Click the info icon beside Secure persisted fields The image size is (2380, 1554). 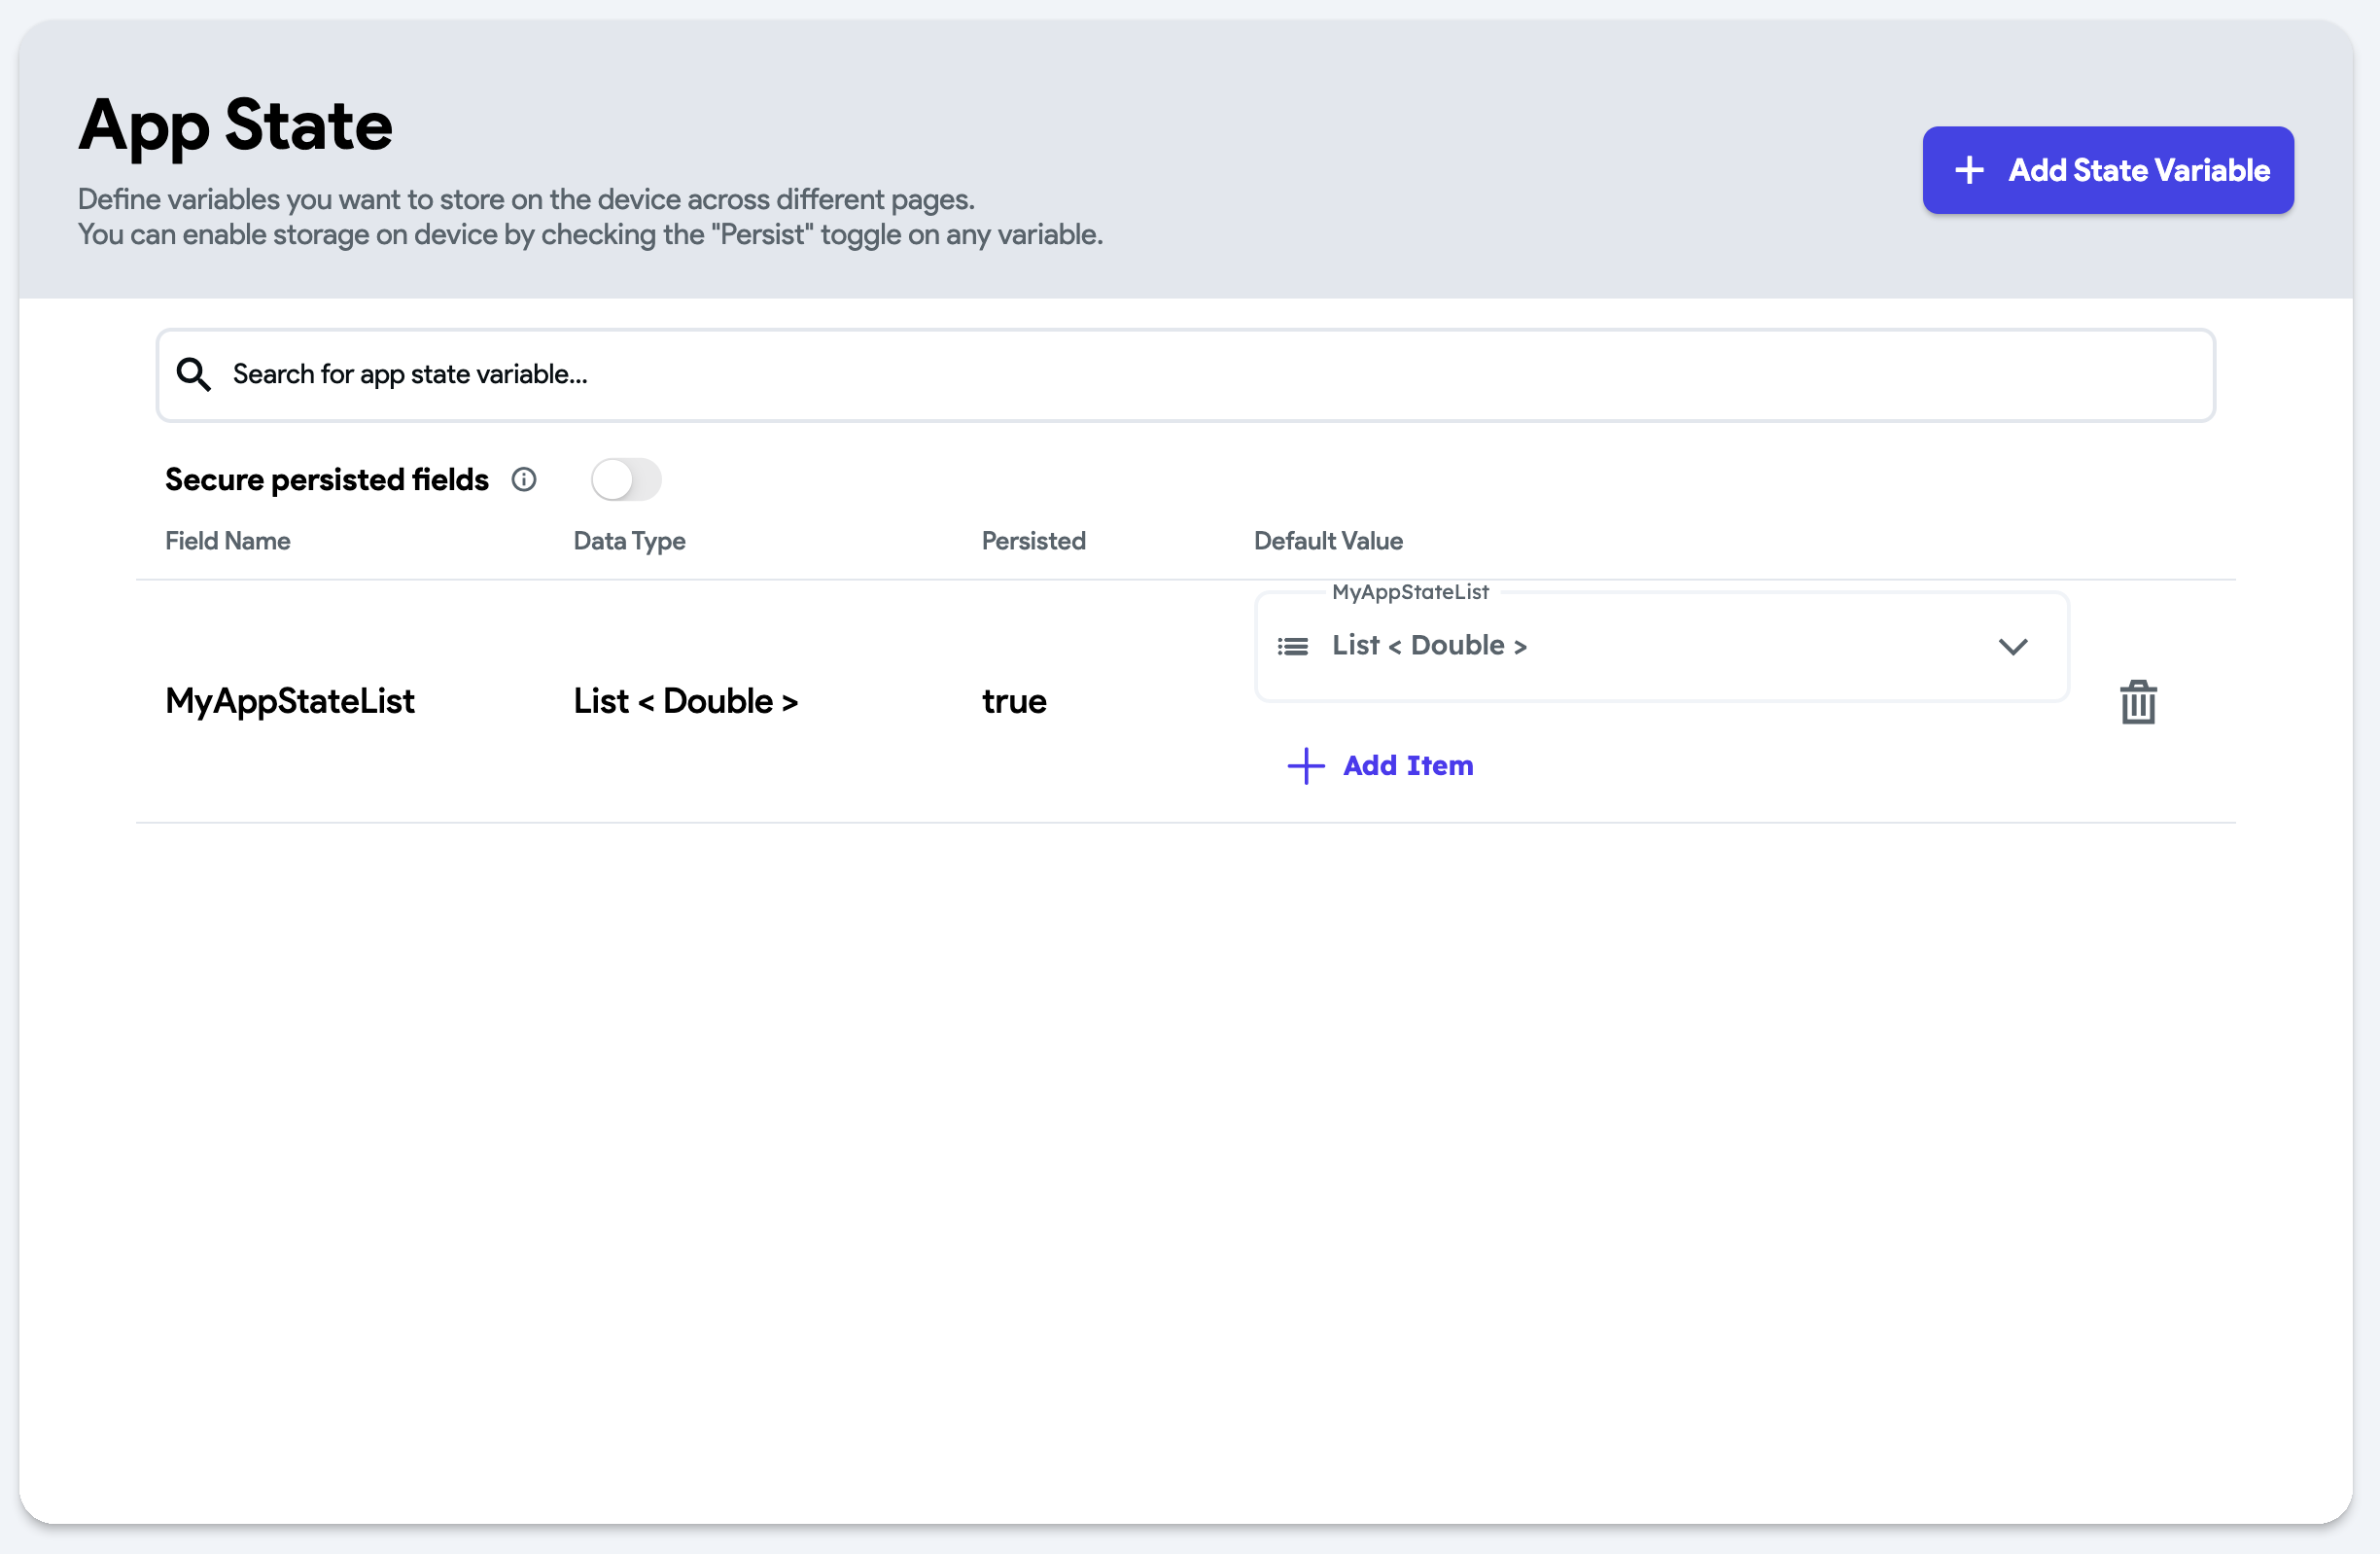point(524,480)
